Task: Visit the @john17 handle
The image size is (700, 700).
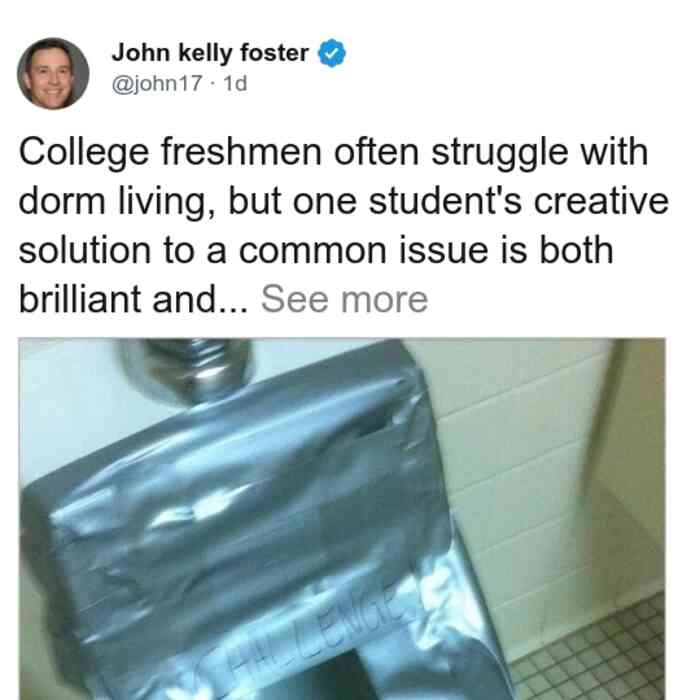Action: click(x=157, y=83)
